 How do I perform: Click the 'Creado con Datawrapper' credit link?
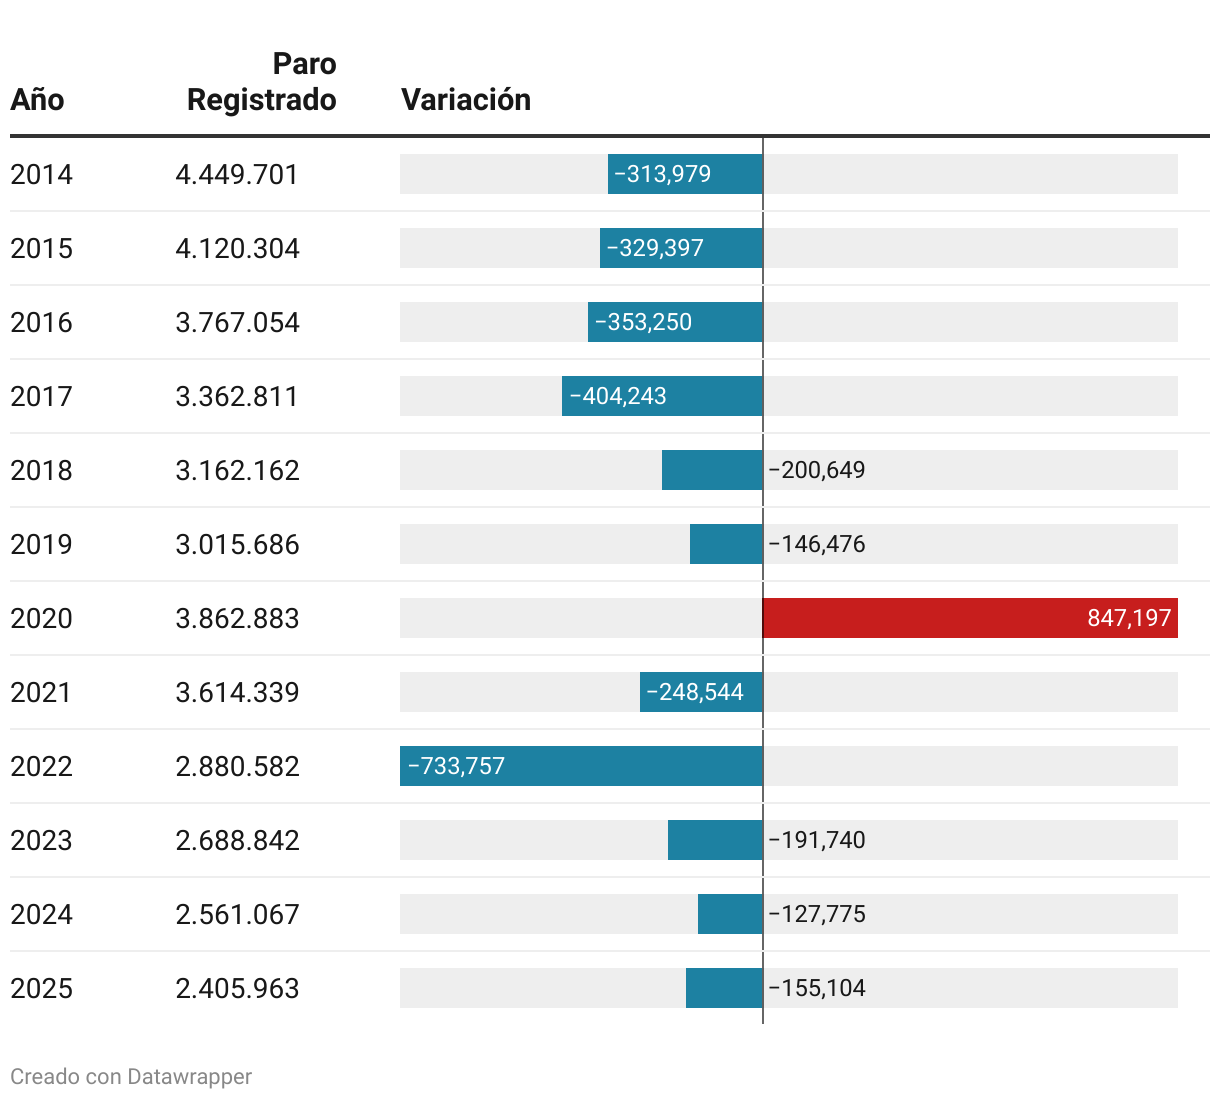click(131, 1076)
